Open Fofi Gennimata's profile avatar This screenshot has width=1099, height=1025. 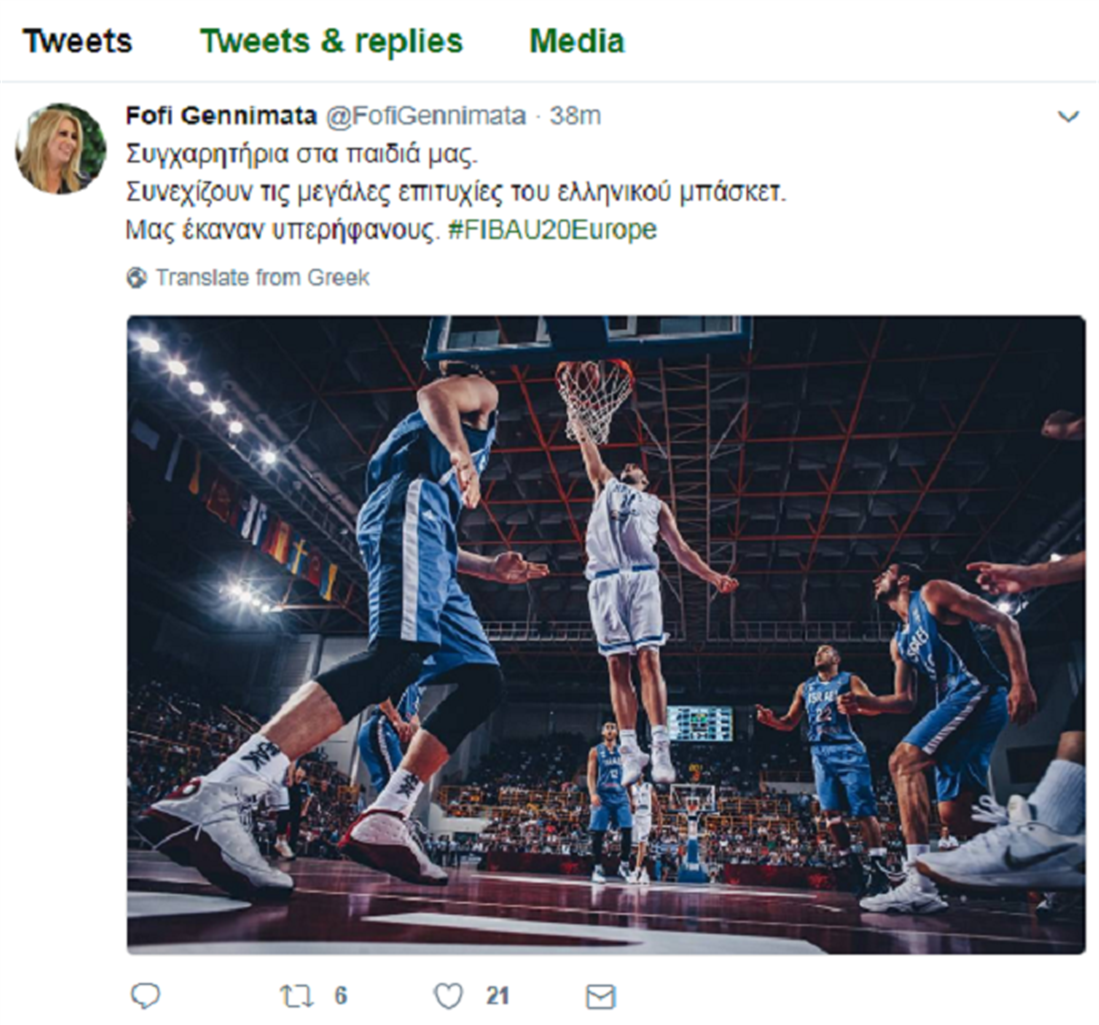point(60,148)
